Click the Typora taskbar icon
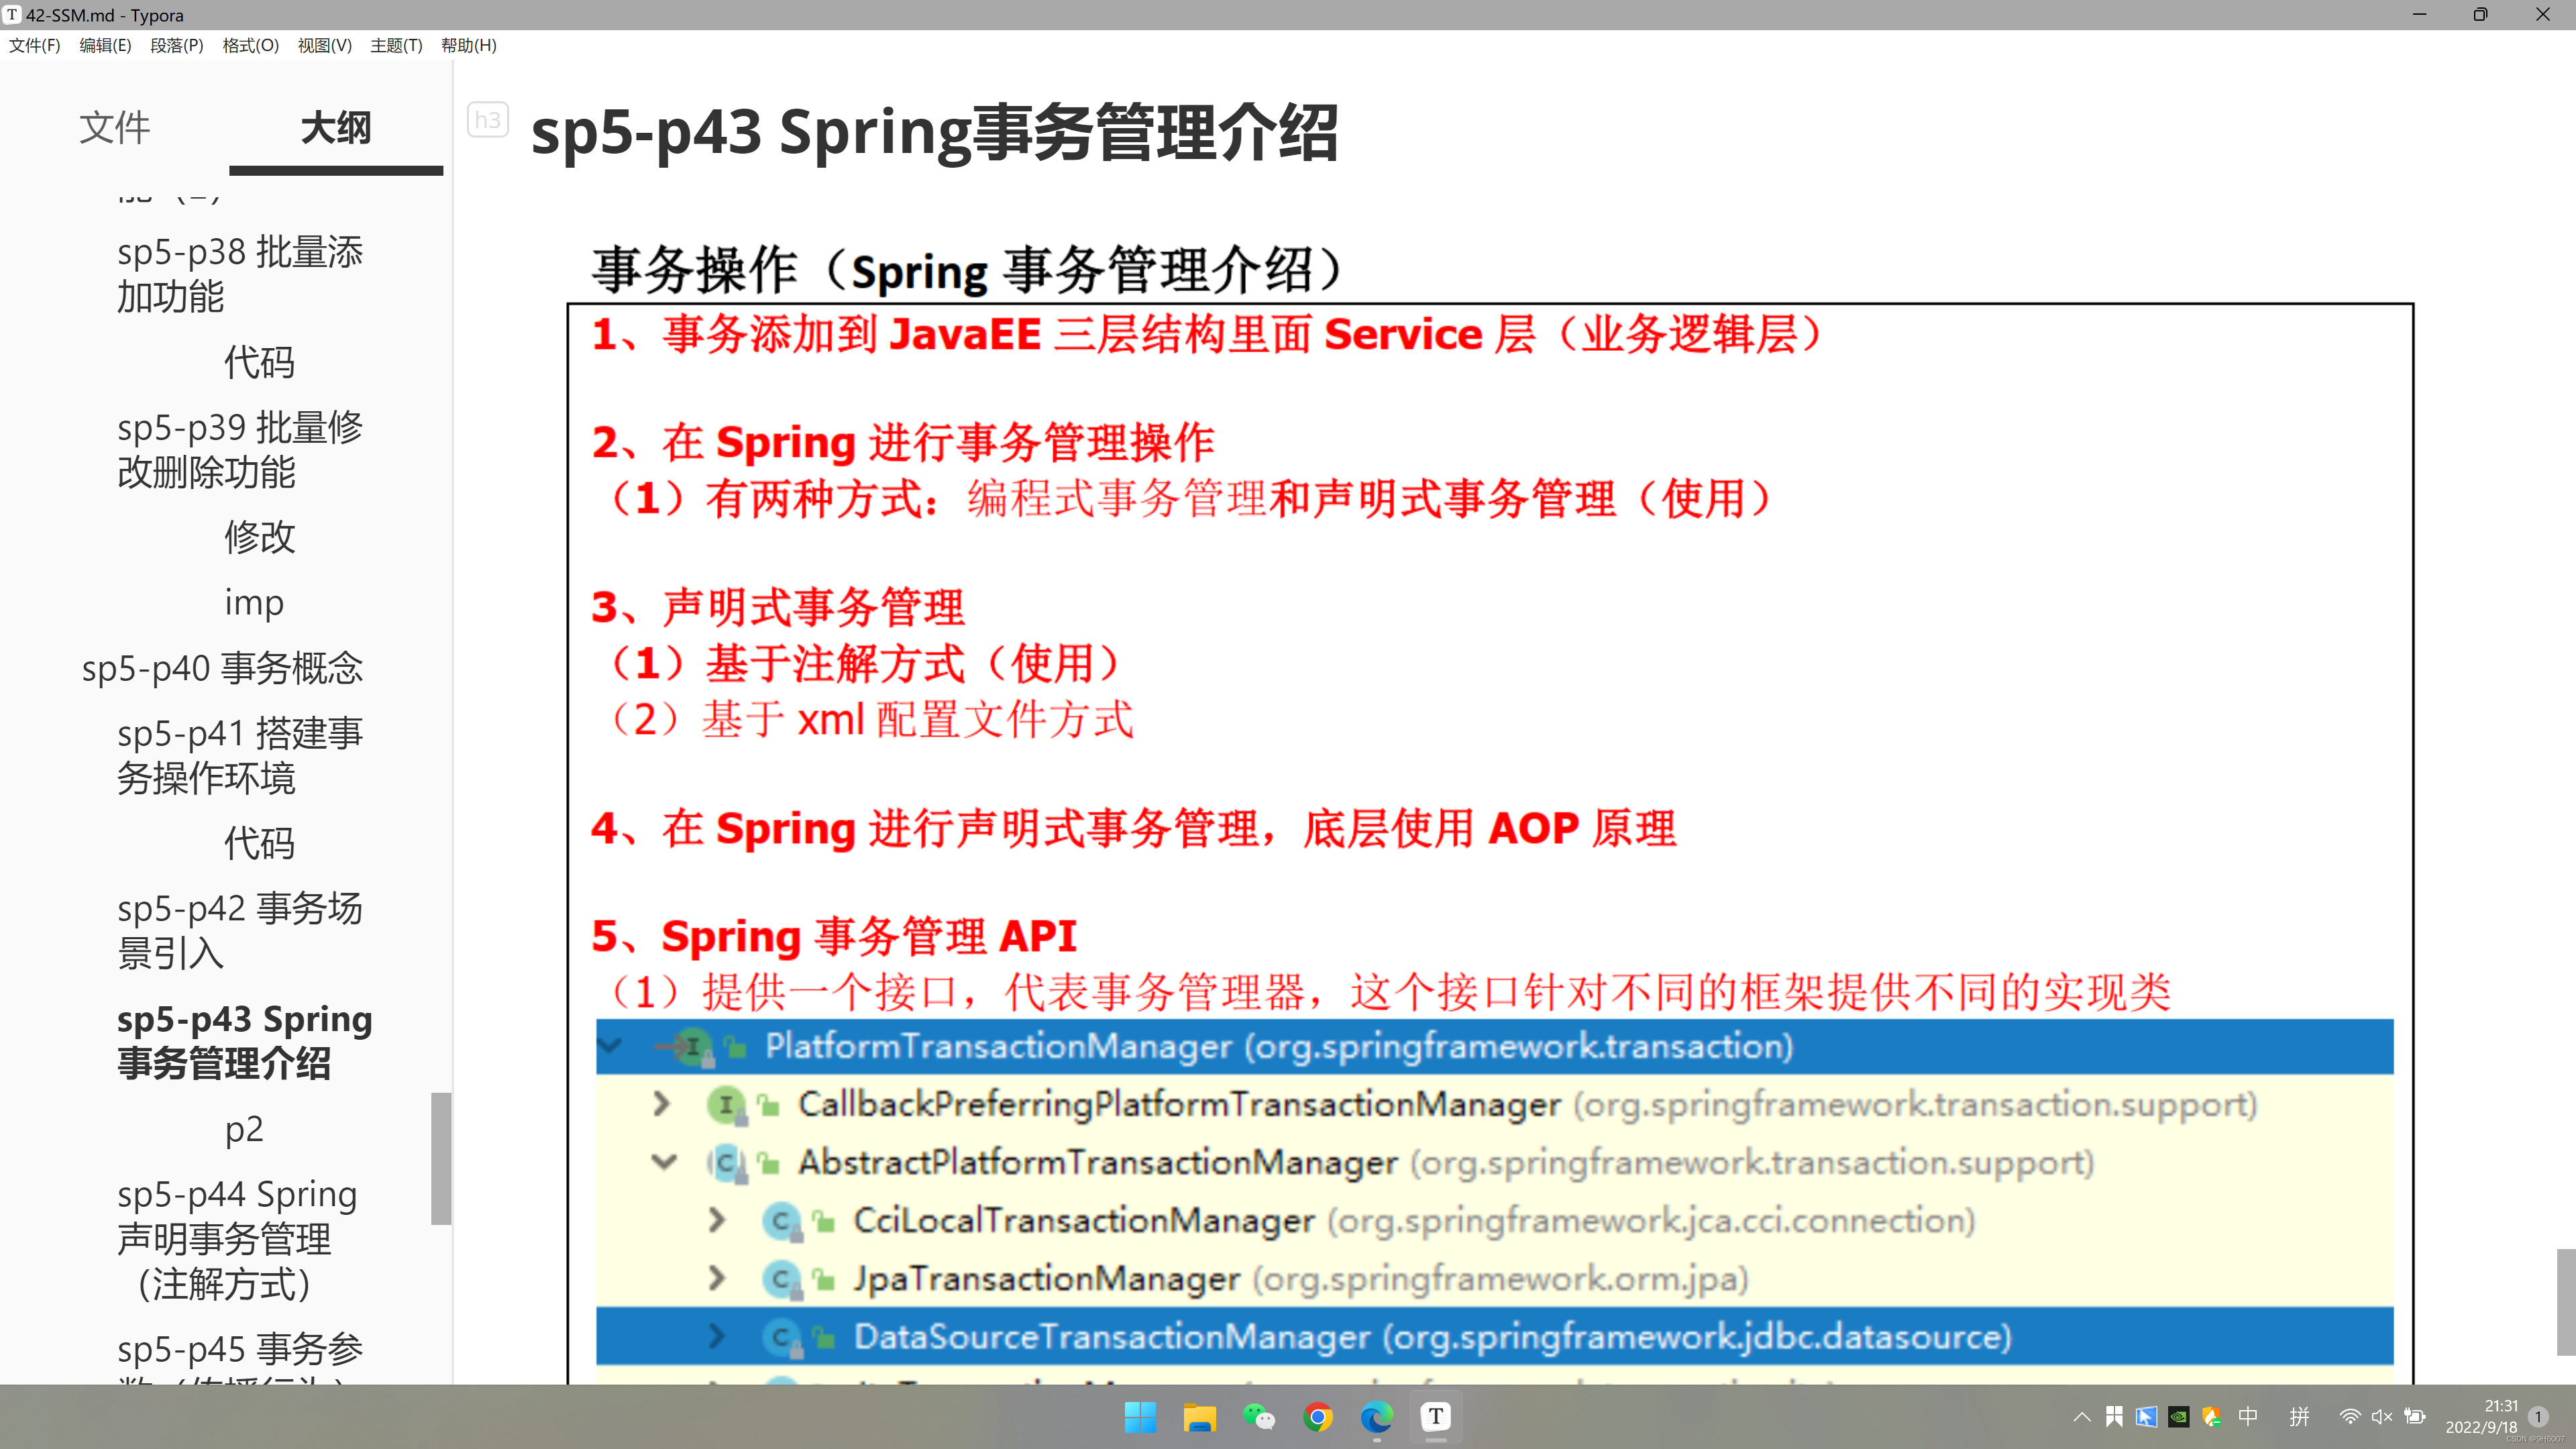Viewport: 2576px width, 1449px height. coord(1435,1416)
